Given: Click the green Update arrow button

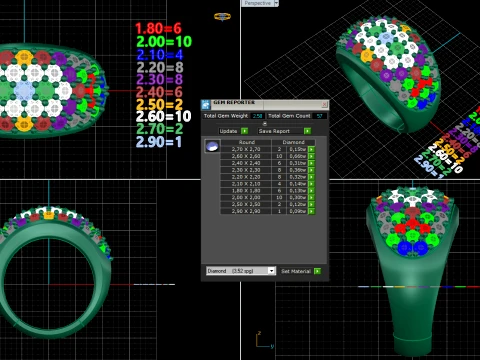Looking at the screenshot, I should click(x=244, y=131).
